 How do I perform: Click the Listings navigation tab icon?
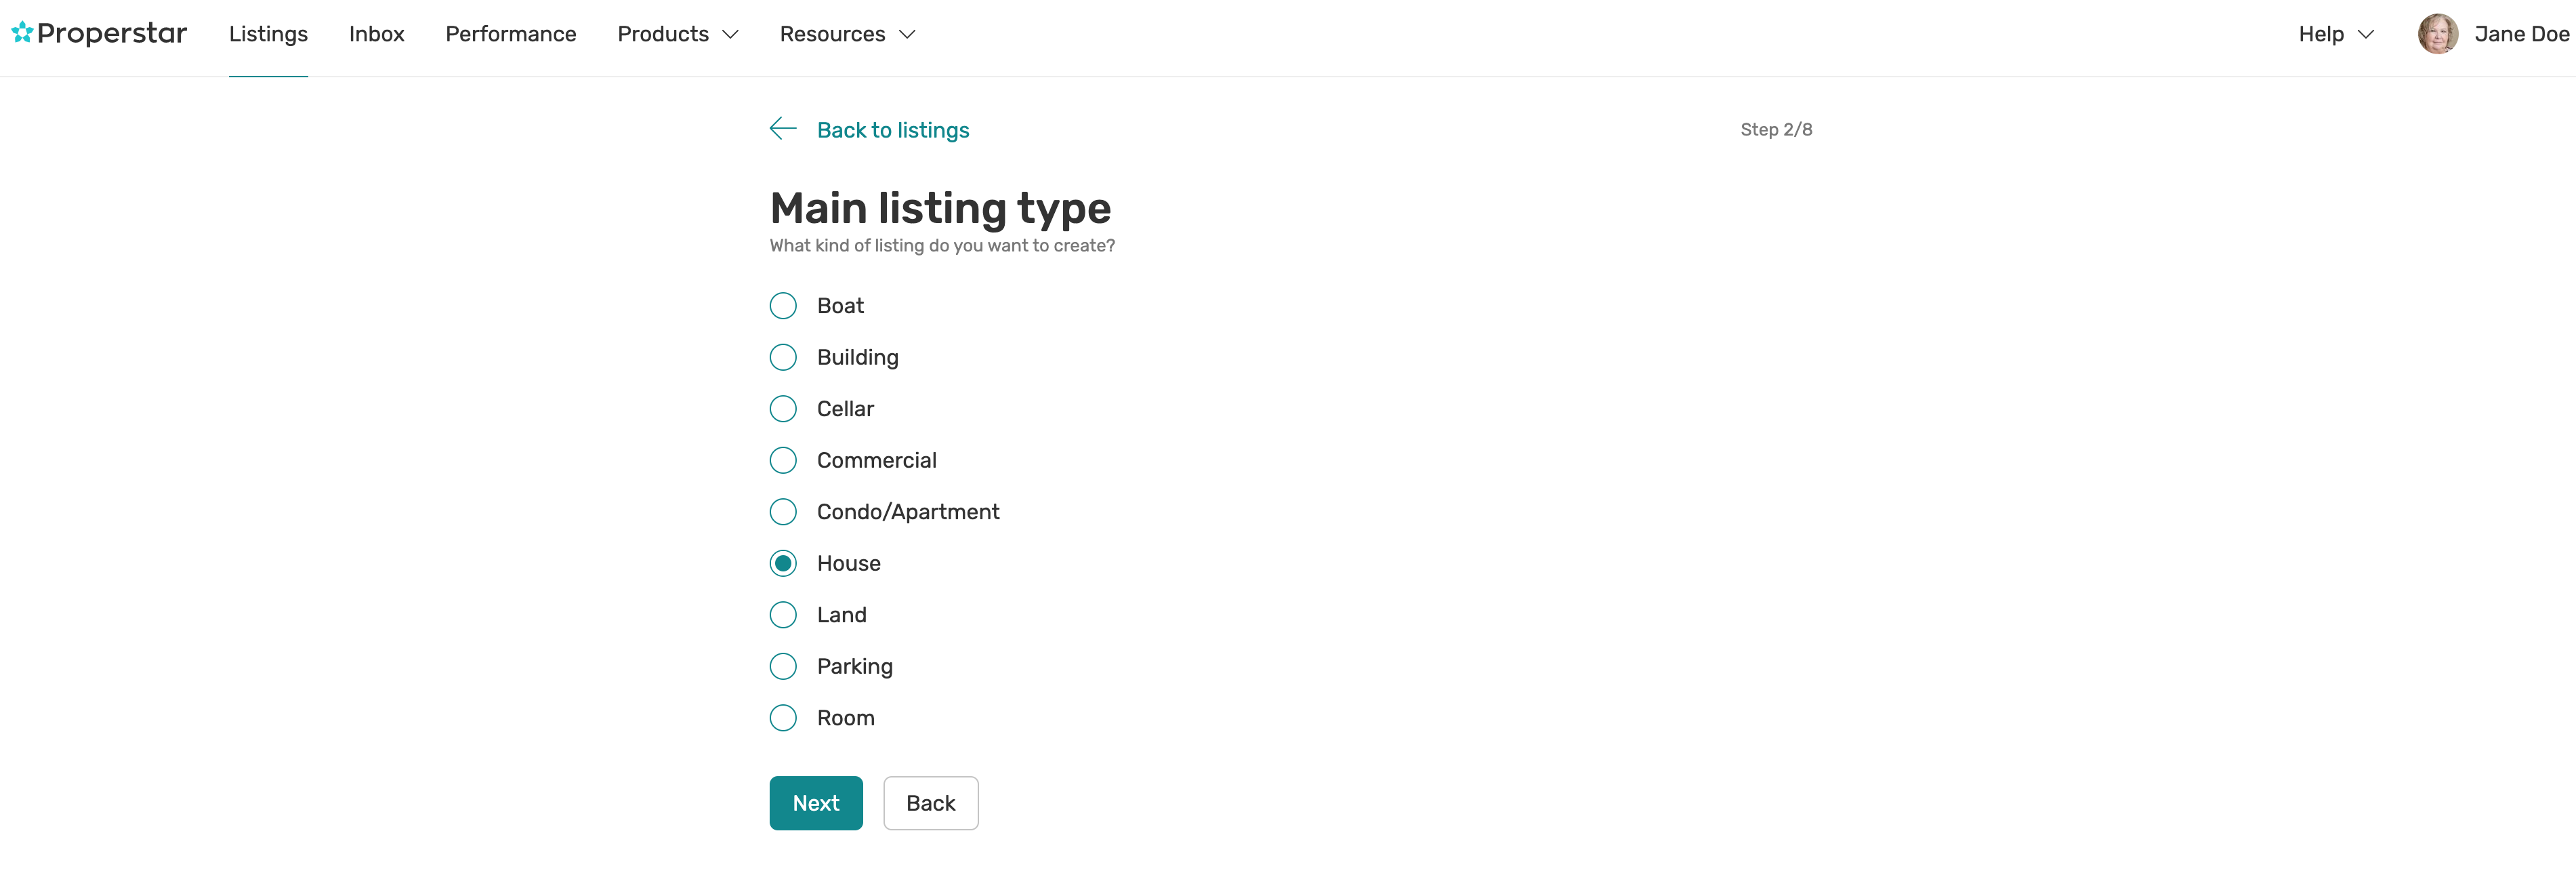click(268, 33)
